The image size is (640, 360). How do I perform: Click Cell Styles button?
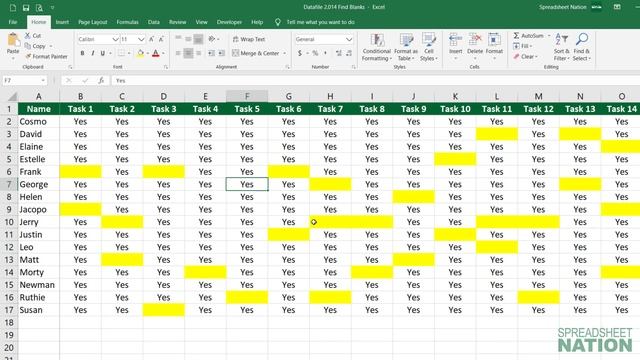[x=429, y=47]
